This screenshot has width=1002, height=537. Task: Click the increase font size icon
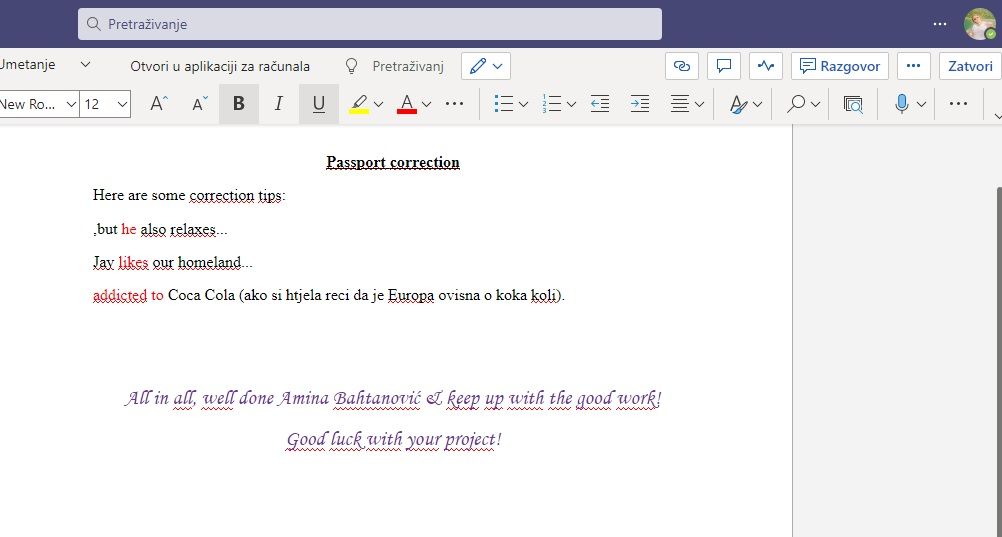click(159, 104)
